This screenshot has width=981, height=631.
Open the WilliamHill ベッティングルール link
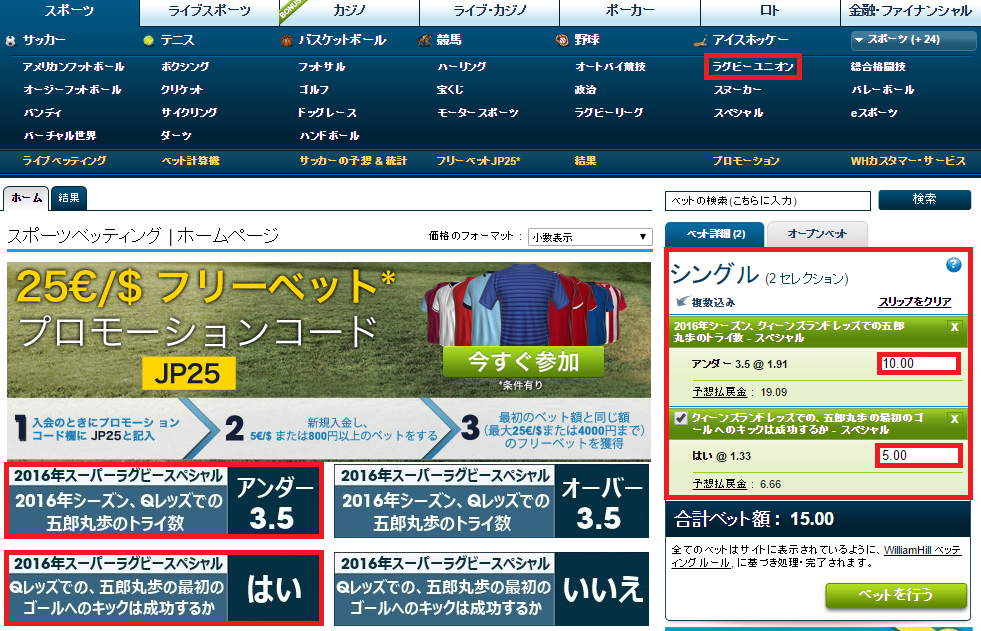pos(816,557)
